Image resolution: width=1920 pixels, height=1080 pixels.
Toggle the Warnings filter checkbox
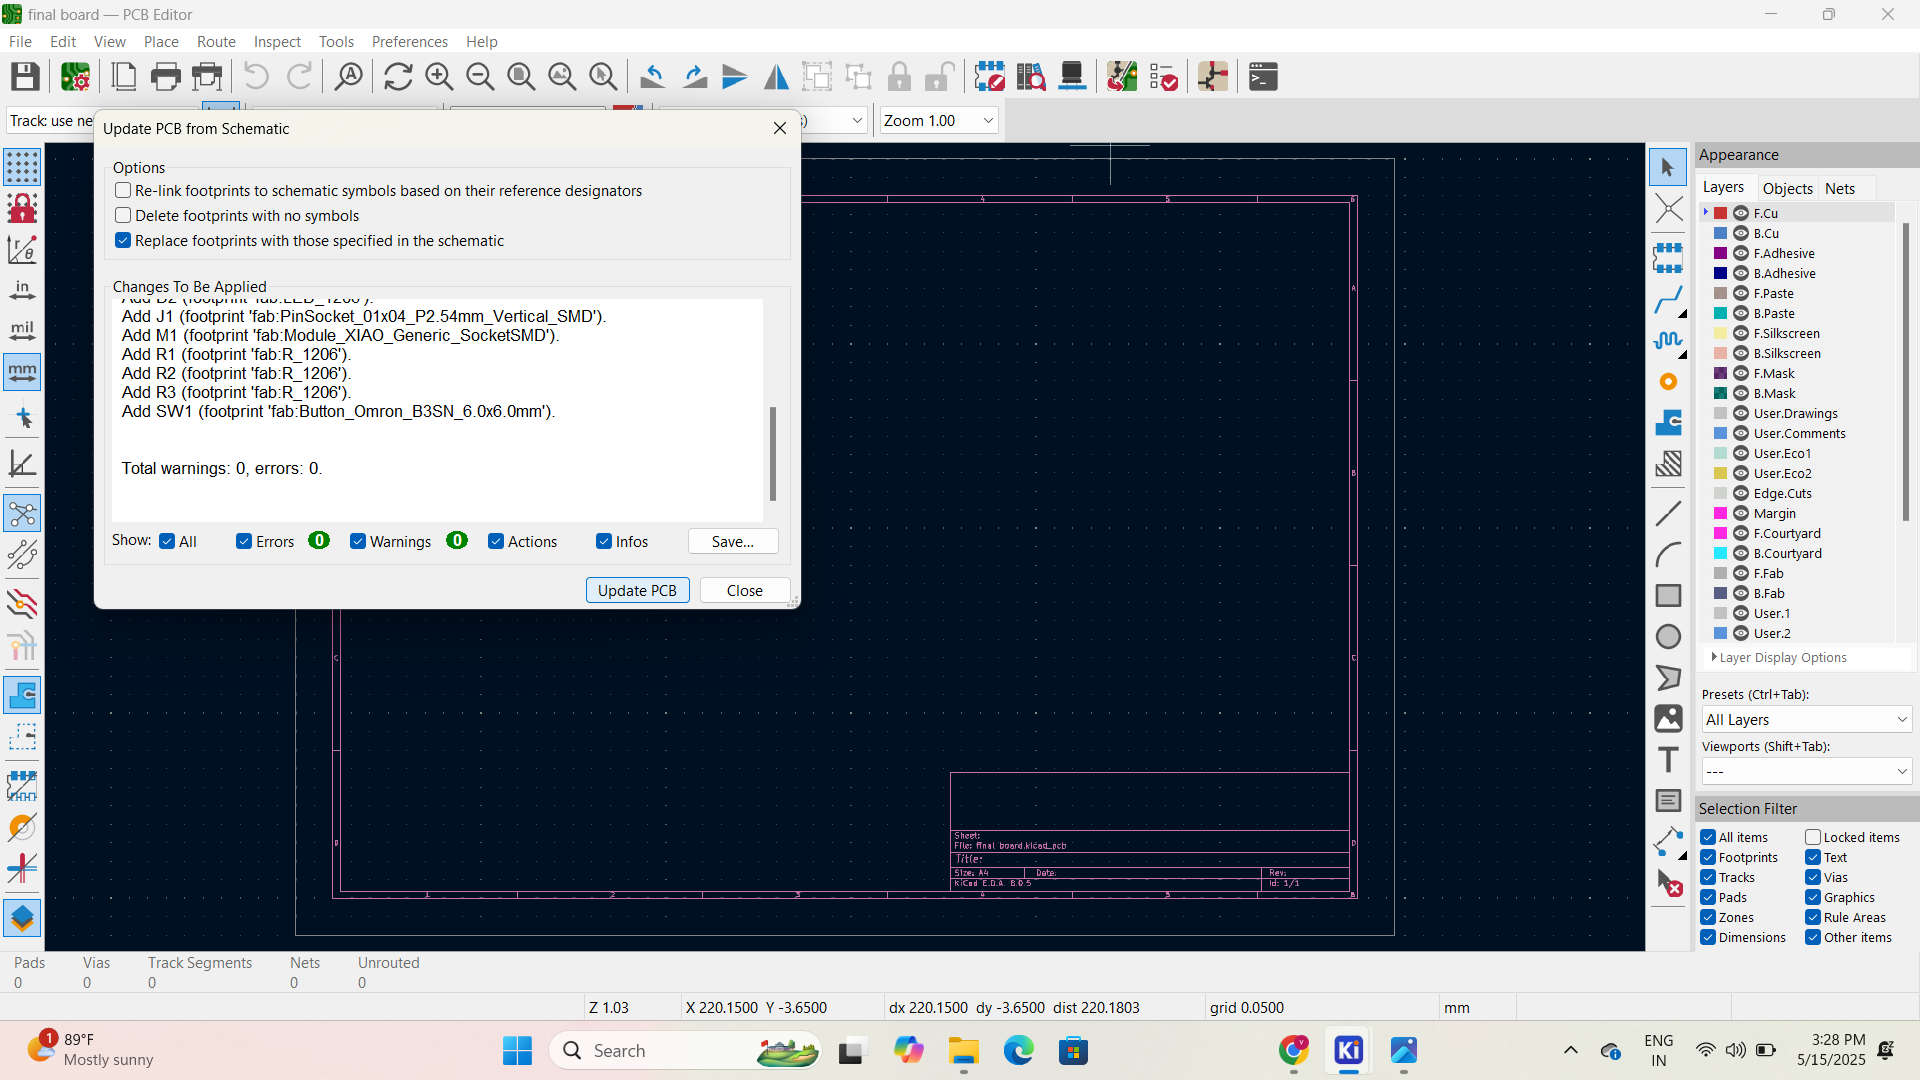tap(358, 541)
